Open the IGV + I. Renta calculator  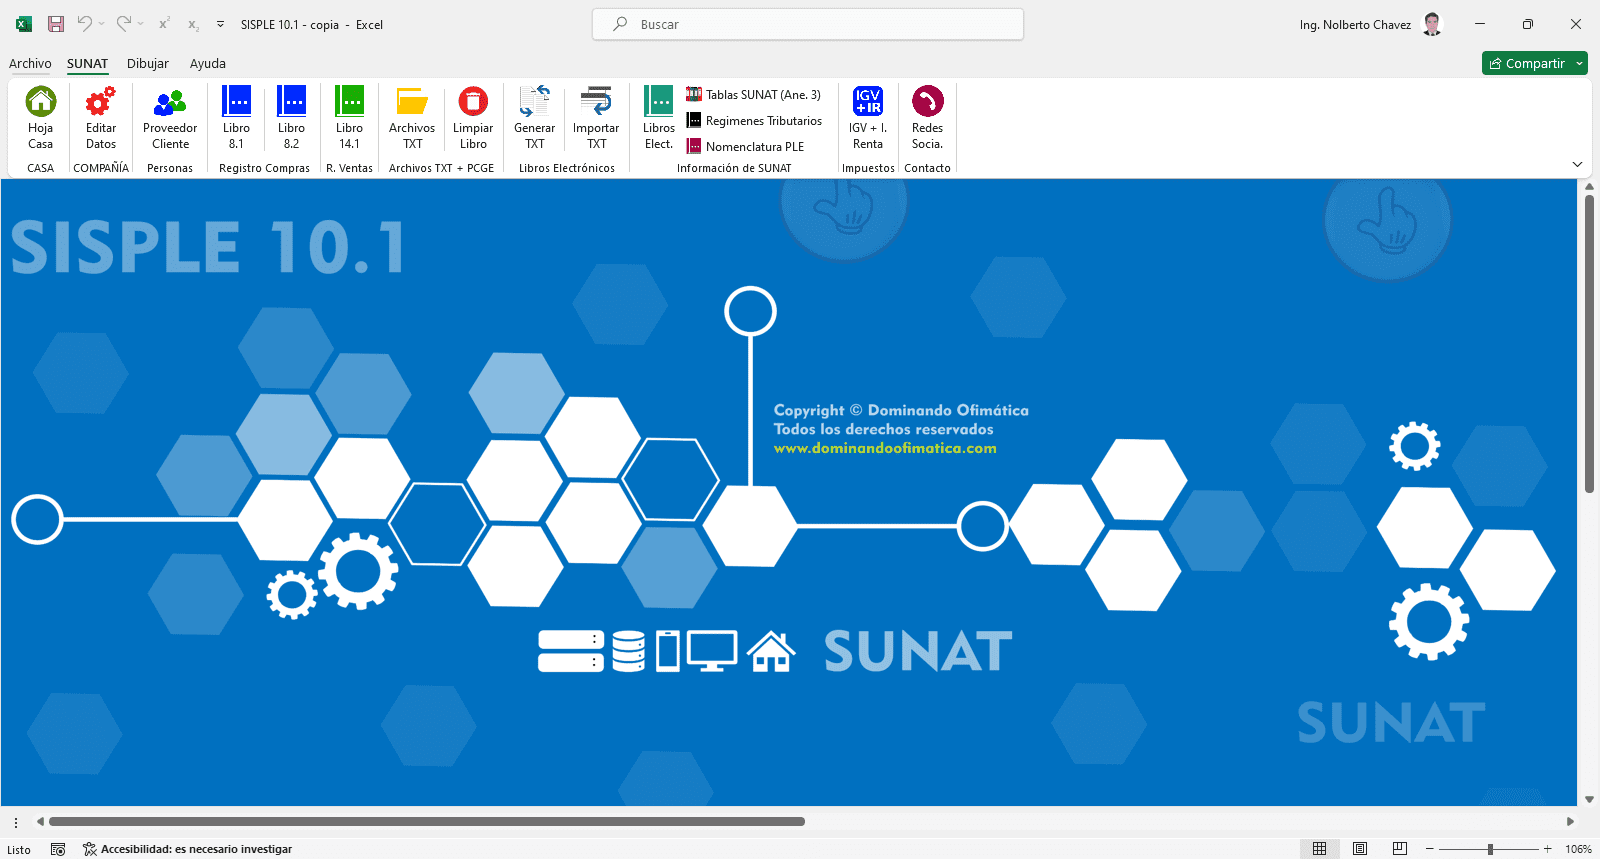click(867, 102)
